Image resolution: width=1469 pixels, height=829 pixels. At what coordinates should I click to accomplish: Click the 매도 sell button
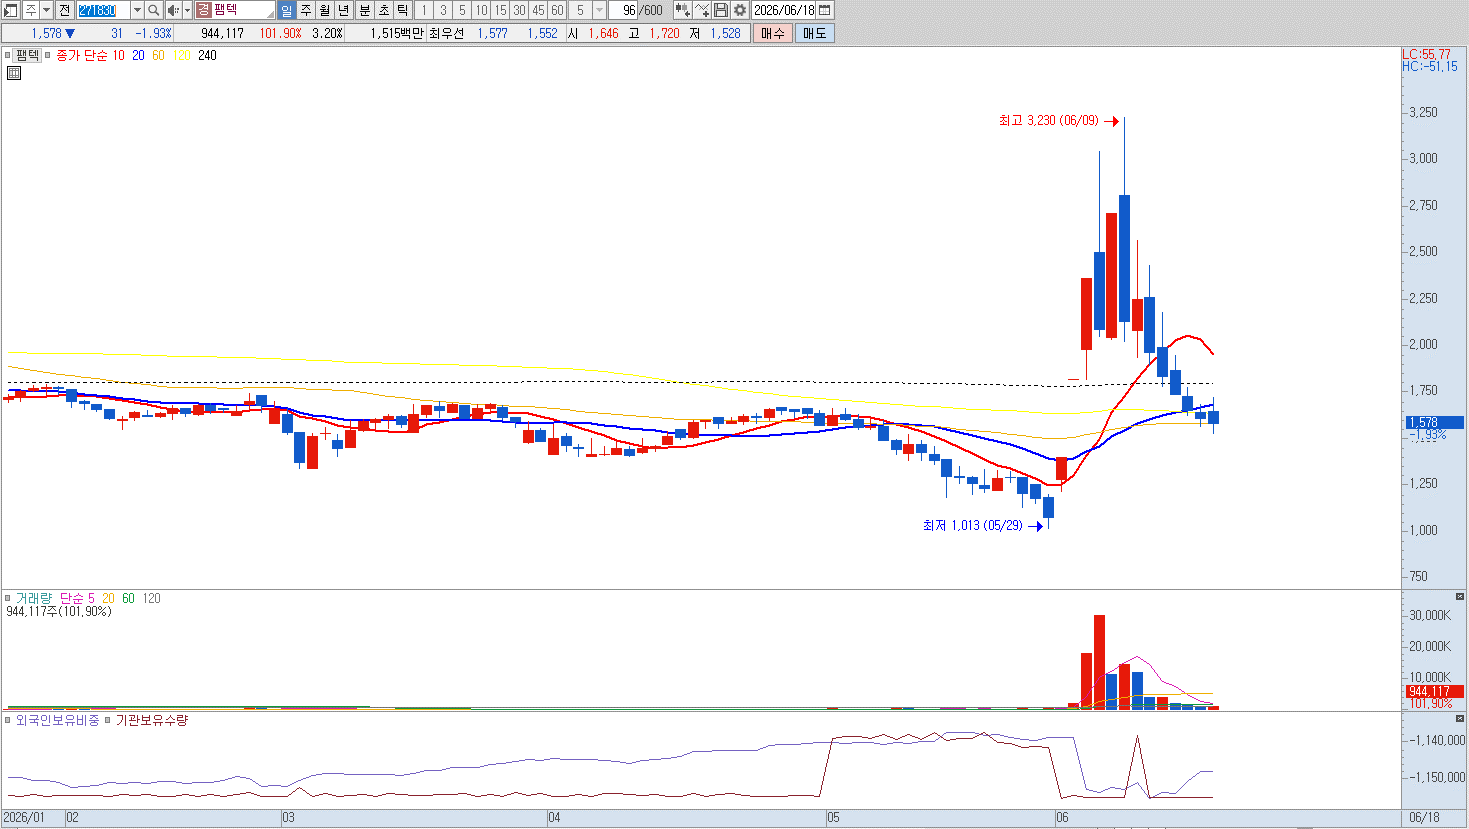tap(815, 33)
